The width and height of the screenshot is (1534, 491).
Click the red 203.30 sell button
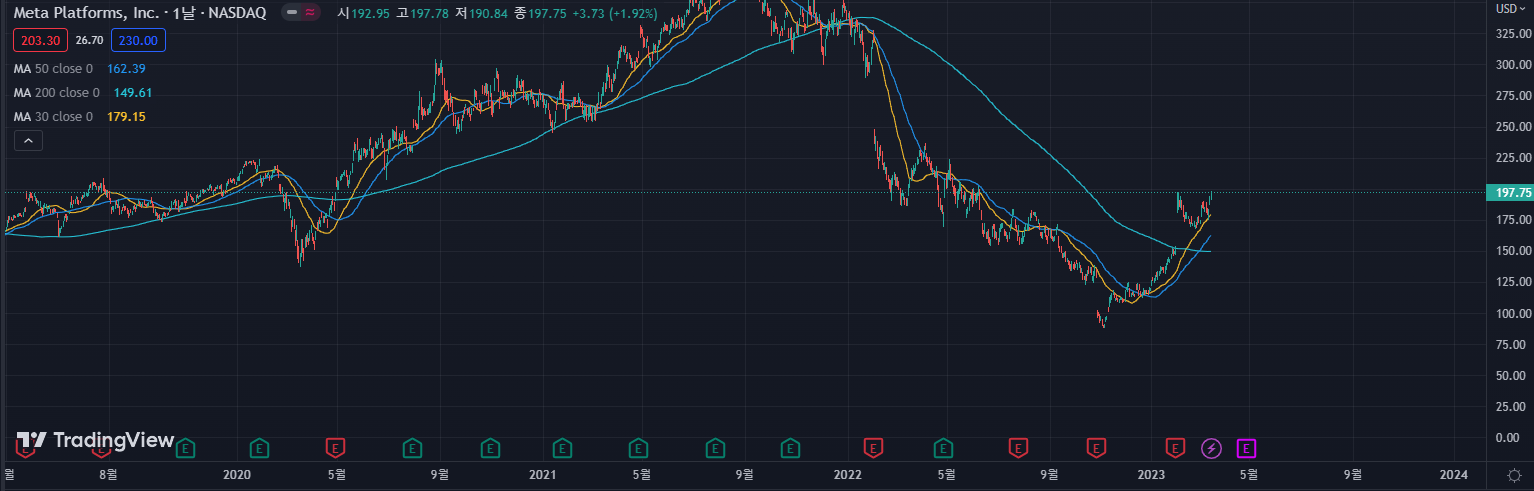click(x=40, y=40)
